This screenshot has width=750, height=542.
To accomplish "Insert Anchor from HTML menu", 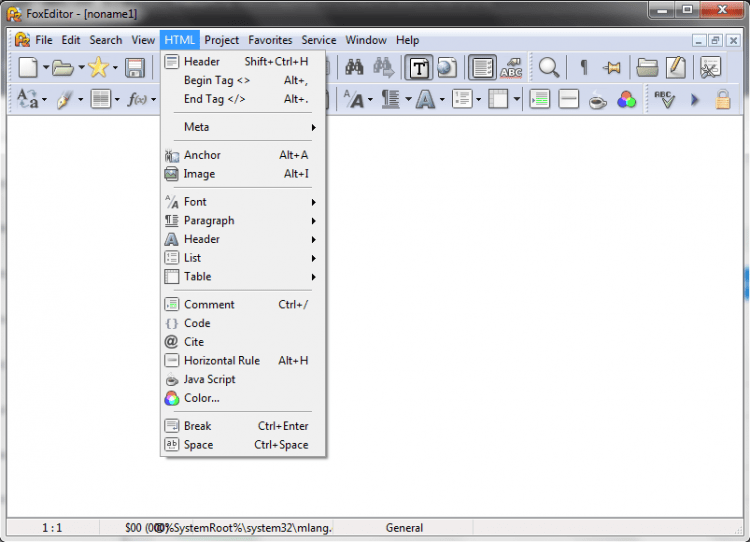I will click(x=243, y=155).
